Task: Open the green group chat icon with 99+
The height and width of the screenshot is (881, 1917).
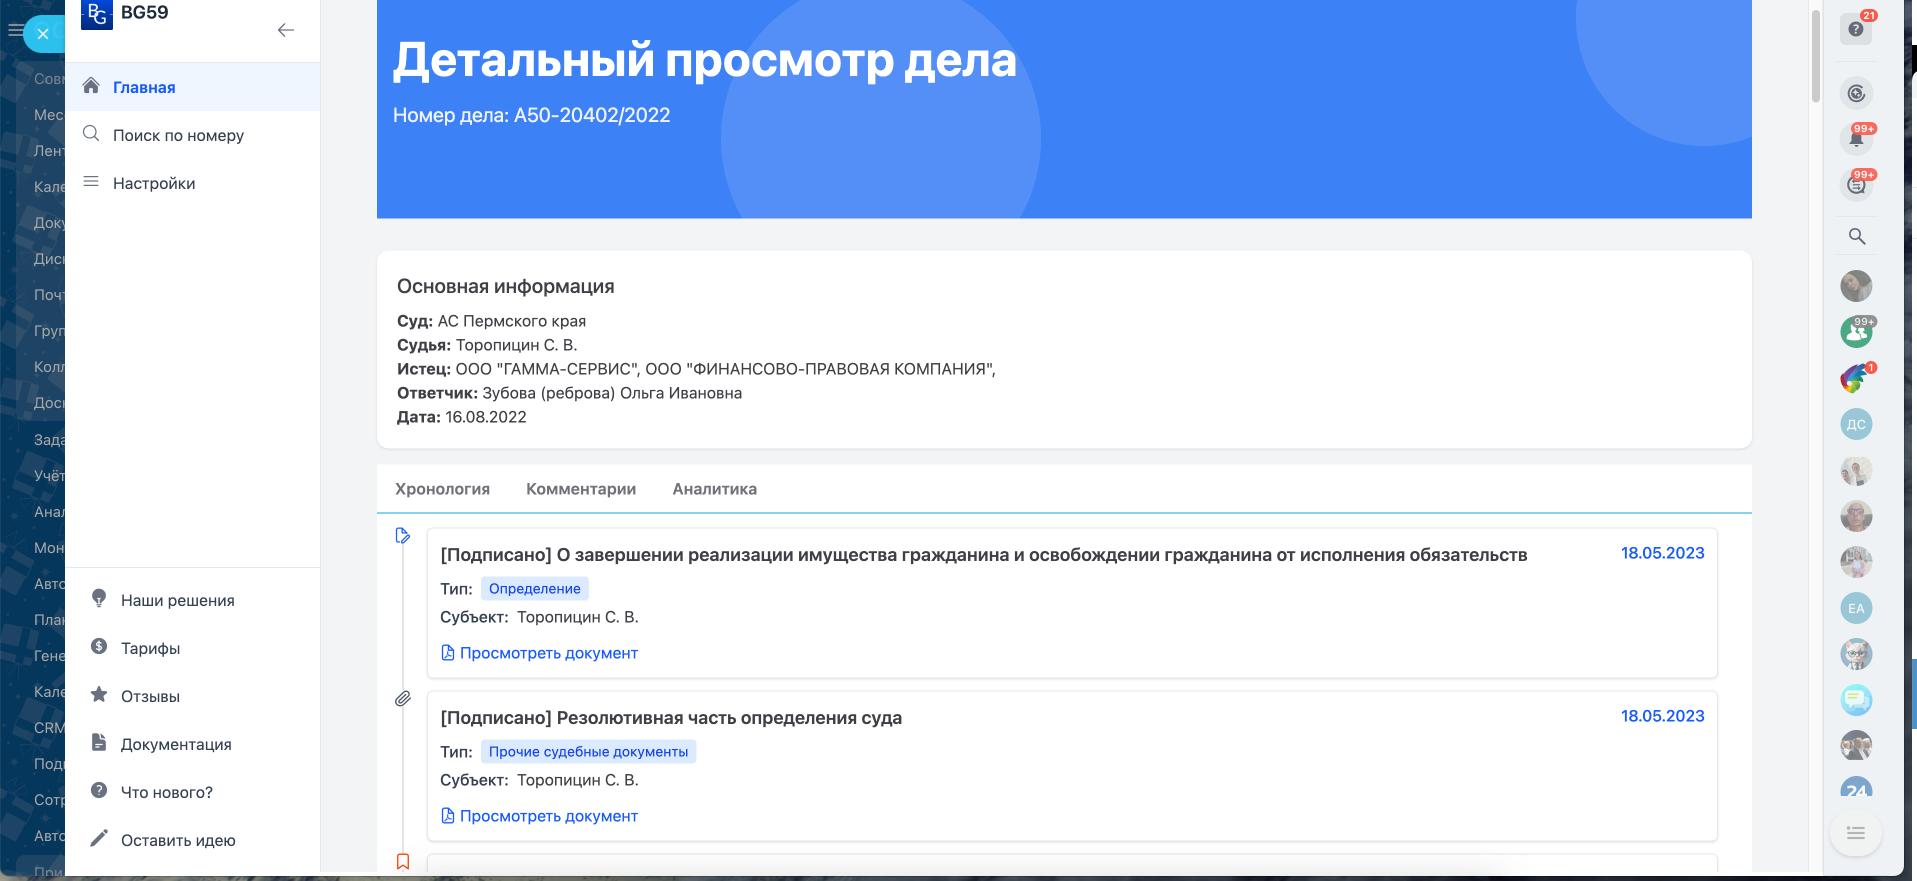Action: [x=1857, y=332]
